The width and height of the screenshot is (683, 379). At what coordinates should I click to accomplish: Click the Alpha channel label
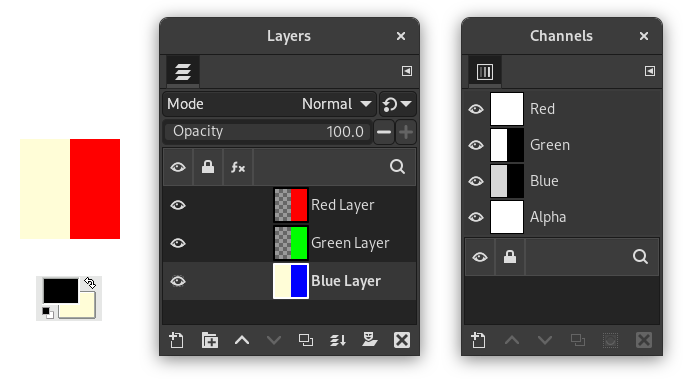pyautogui.click(x=548, y=217)
